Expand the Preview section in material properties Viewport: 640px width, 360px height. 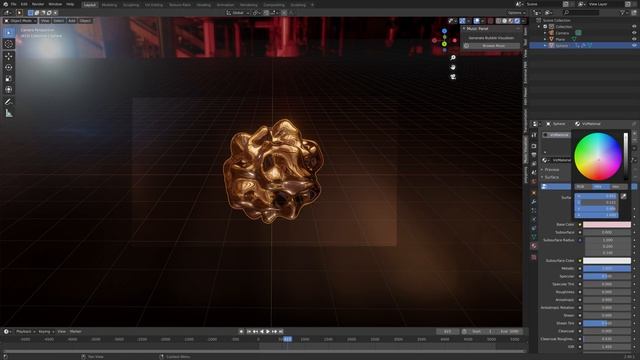551,169
